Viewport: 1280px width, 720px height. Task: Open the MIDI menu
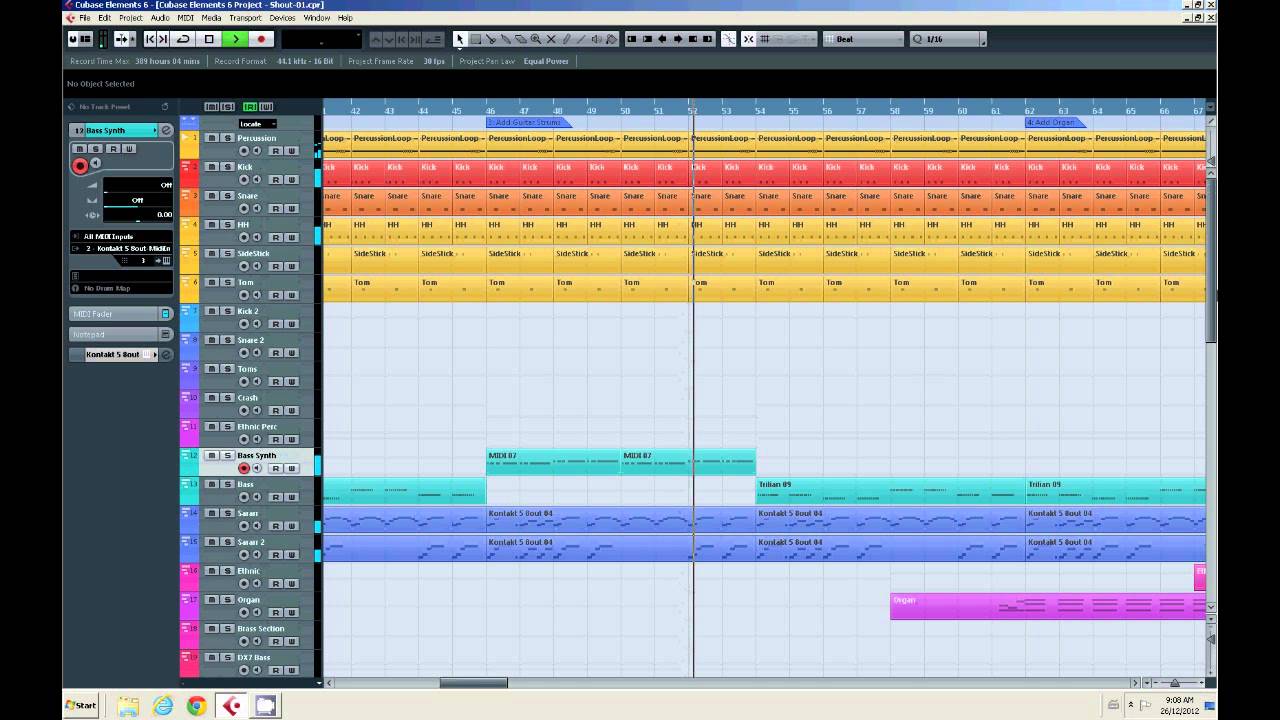(186, 18)
